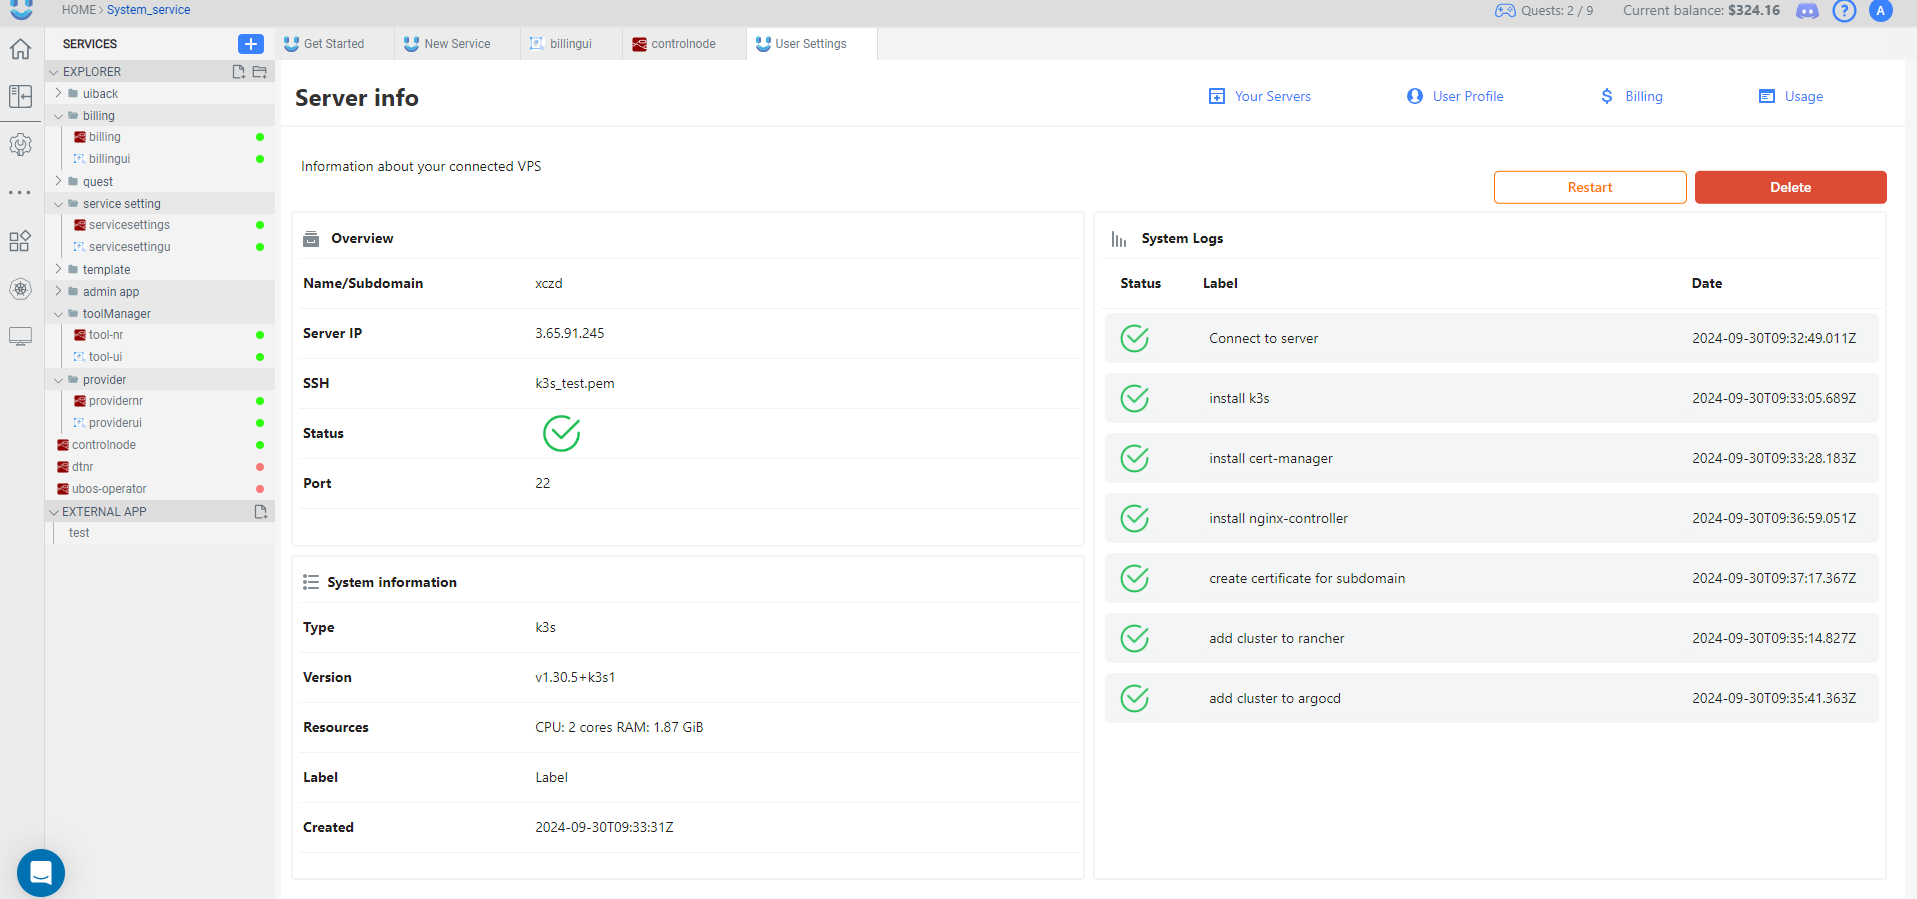Open the Quests gamepad icon
Image resolution: width=1917 pixels, height=899 pixels.
pos(1505,11)
